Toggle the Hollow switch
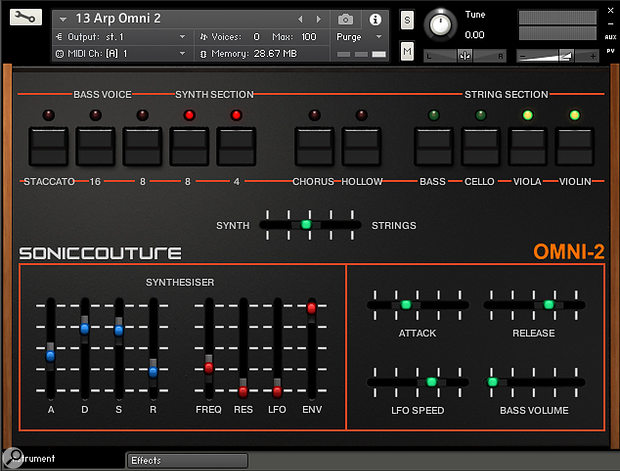The width and height of the screenshot is (620, 471). (361, 146)
